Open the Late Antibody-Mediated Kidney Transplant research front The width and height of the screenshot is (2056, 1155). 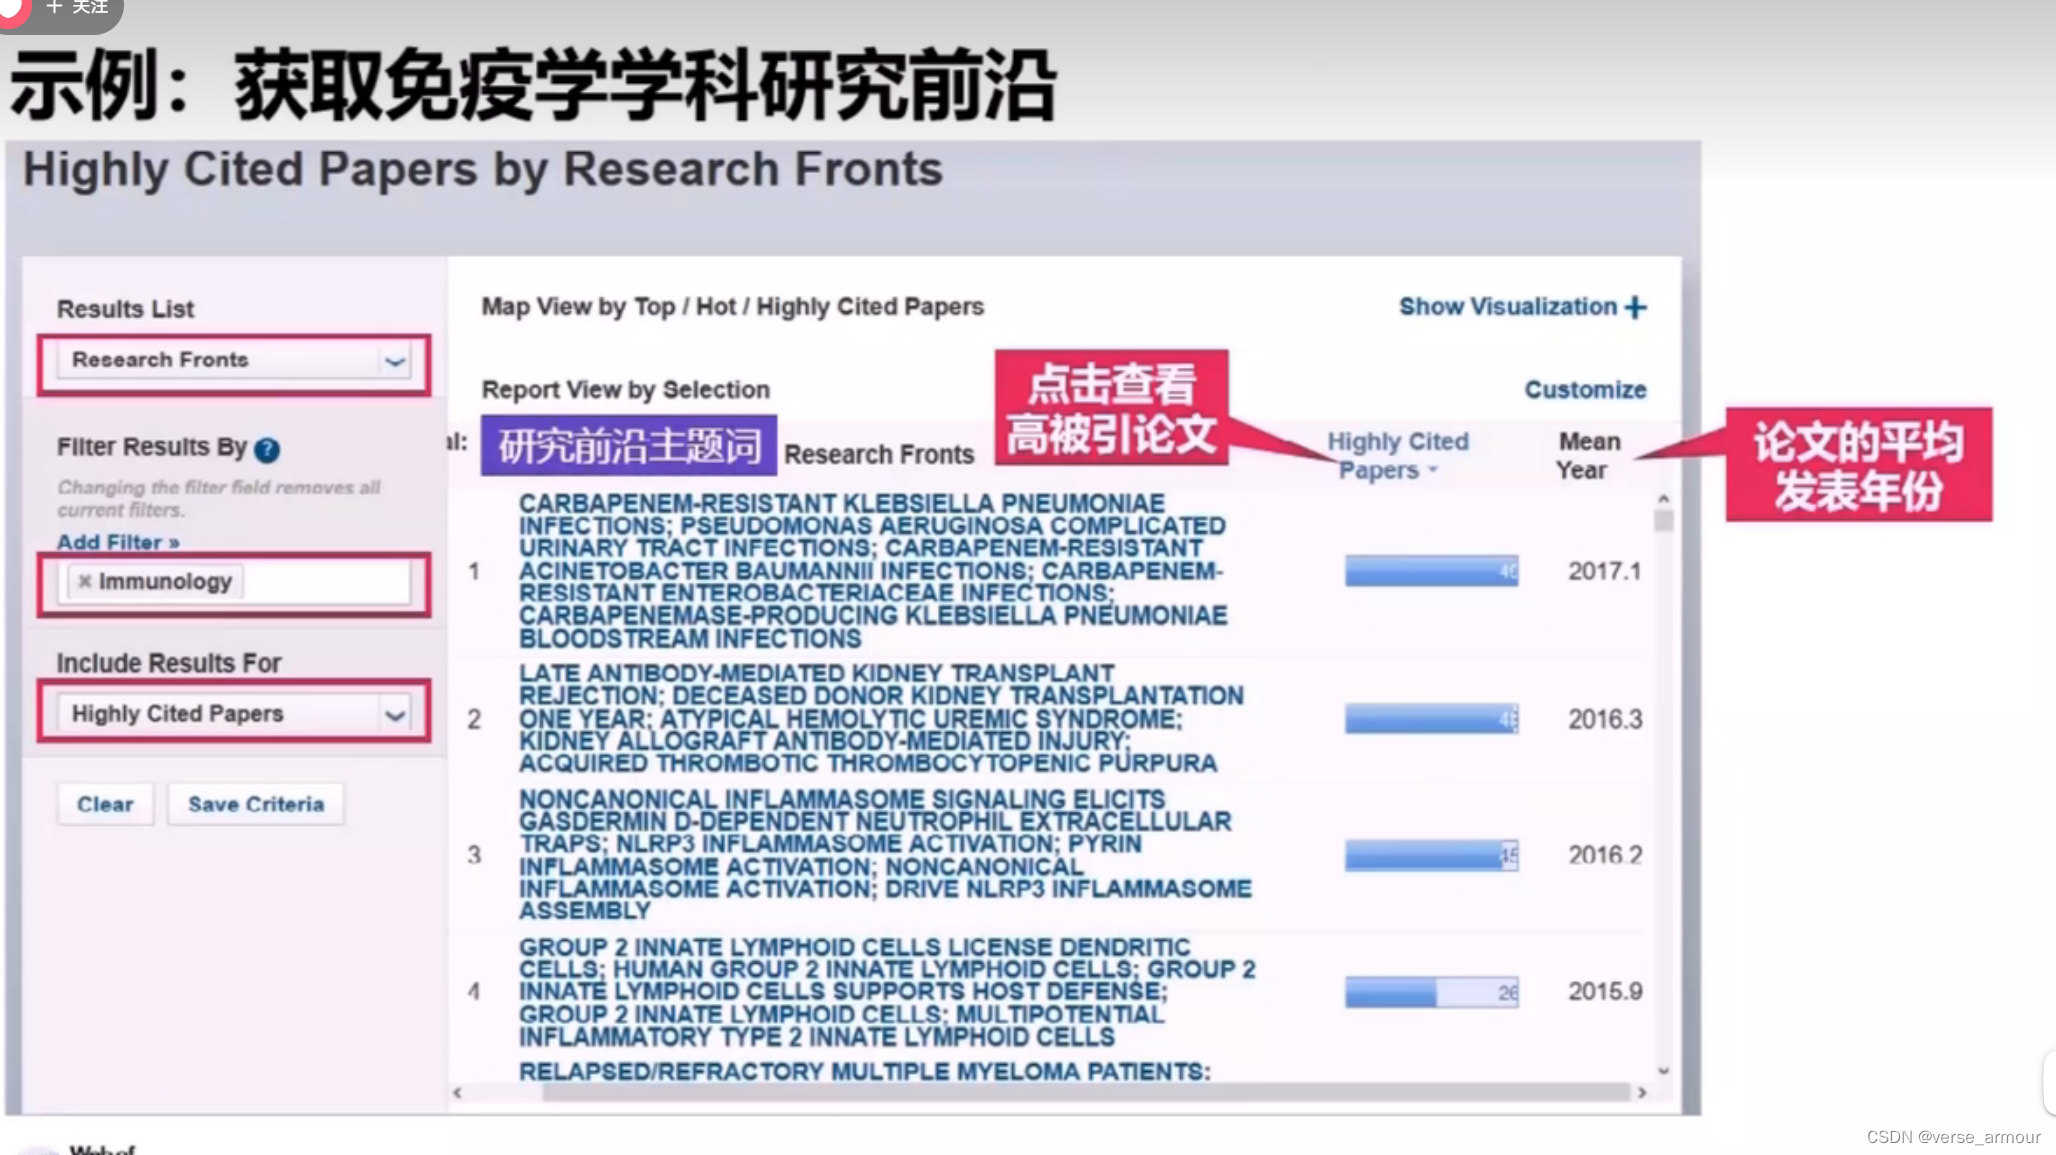881,718
